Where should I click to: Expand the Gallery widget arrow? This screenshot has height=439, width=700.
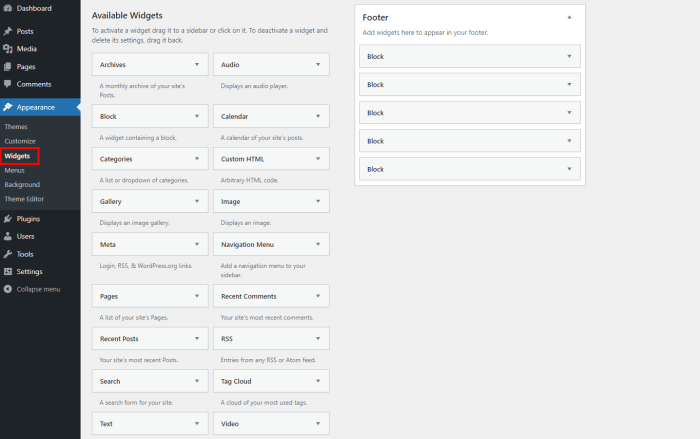(197, 201)
